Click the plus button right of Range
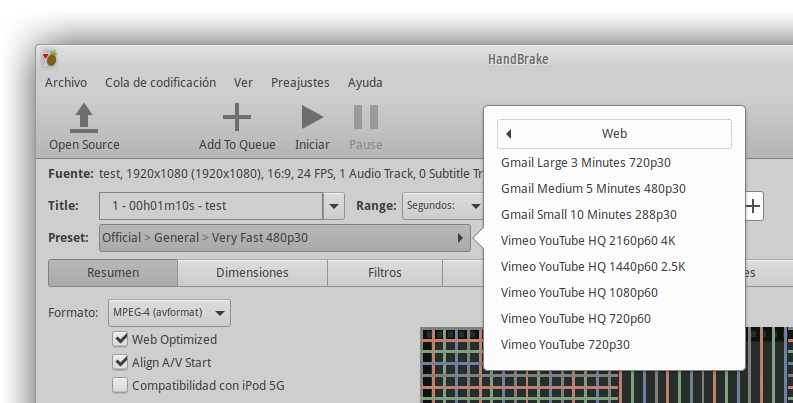Screen dimensions: 793x403 pyautogui.click(x=753, y=206)
